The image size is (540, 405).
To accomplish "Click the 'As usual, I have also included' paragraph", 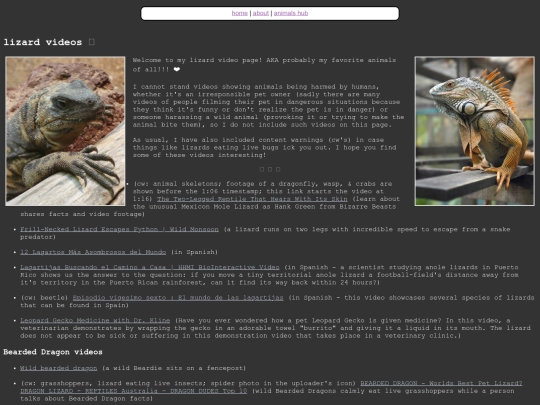I will (x=264, y=147).
